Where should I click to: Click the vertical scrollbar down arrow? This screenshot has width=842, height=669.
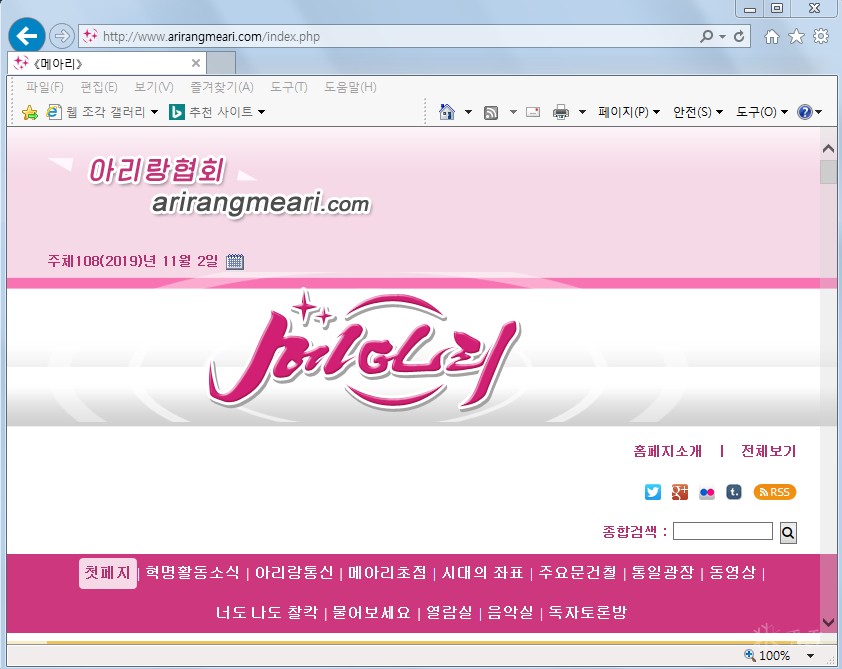click(x=829, y=622)
